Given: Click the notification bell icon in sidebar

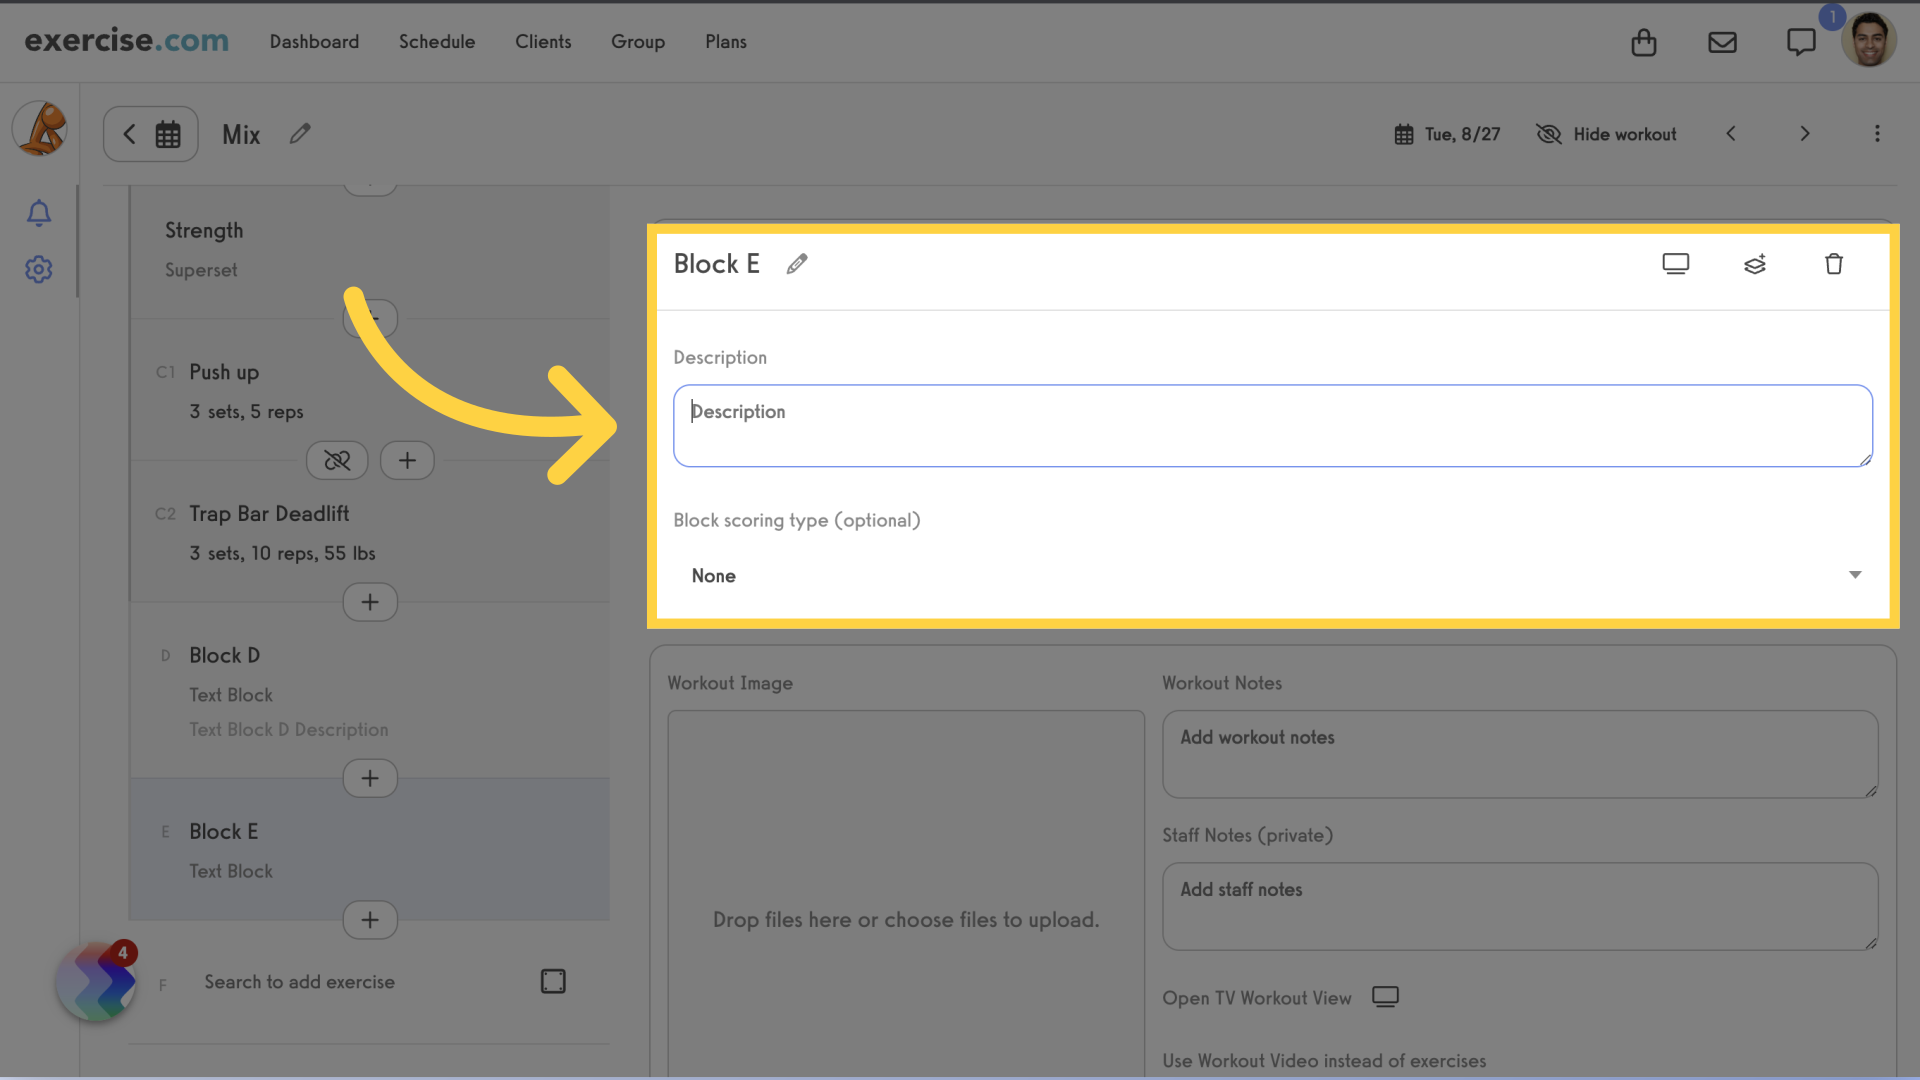Looking at the screenshot, I should tap(38, 212).
